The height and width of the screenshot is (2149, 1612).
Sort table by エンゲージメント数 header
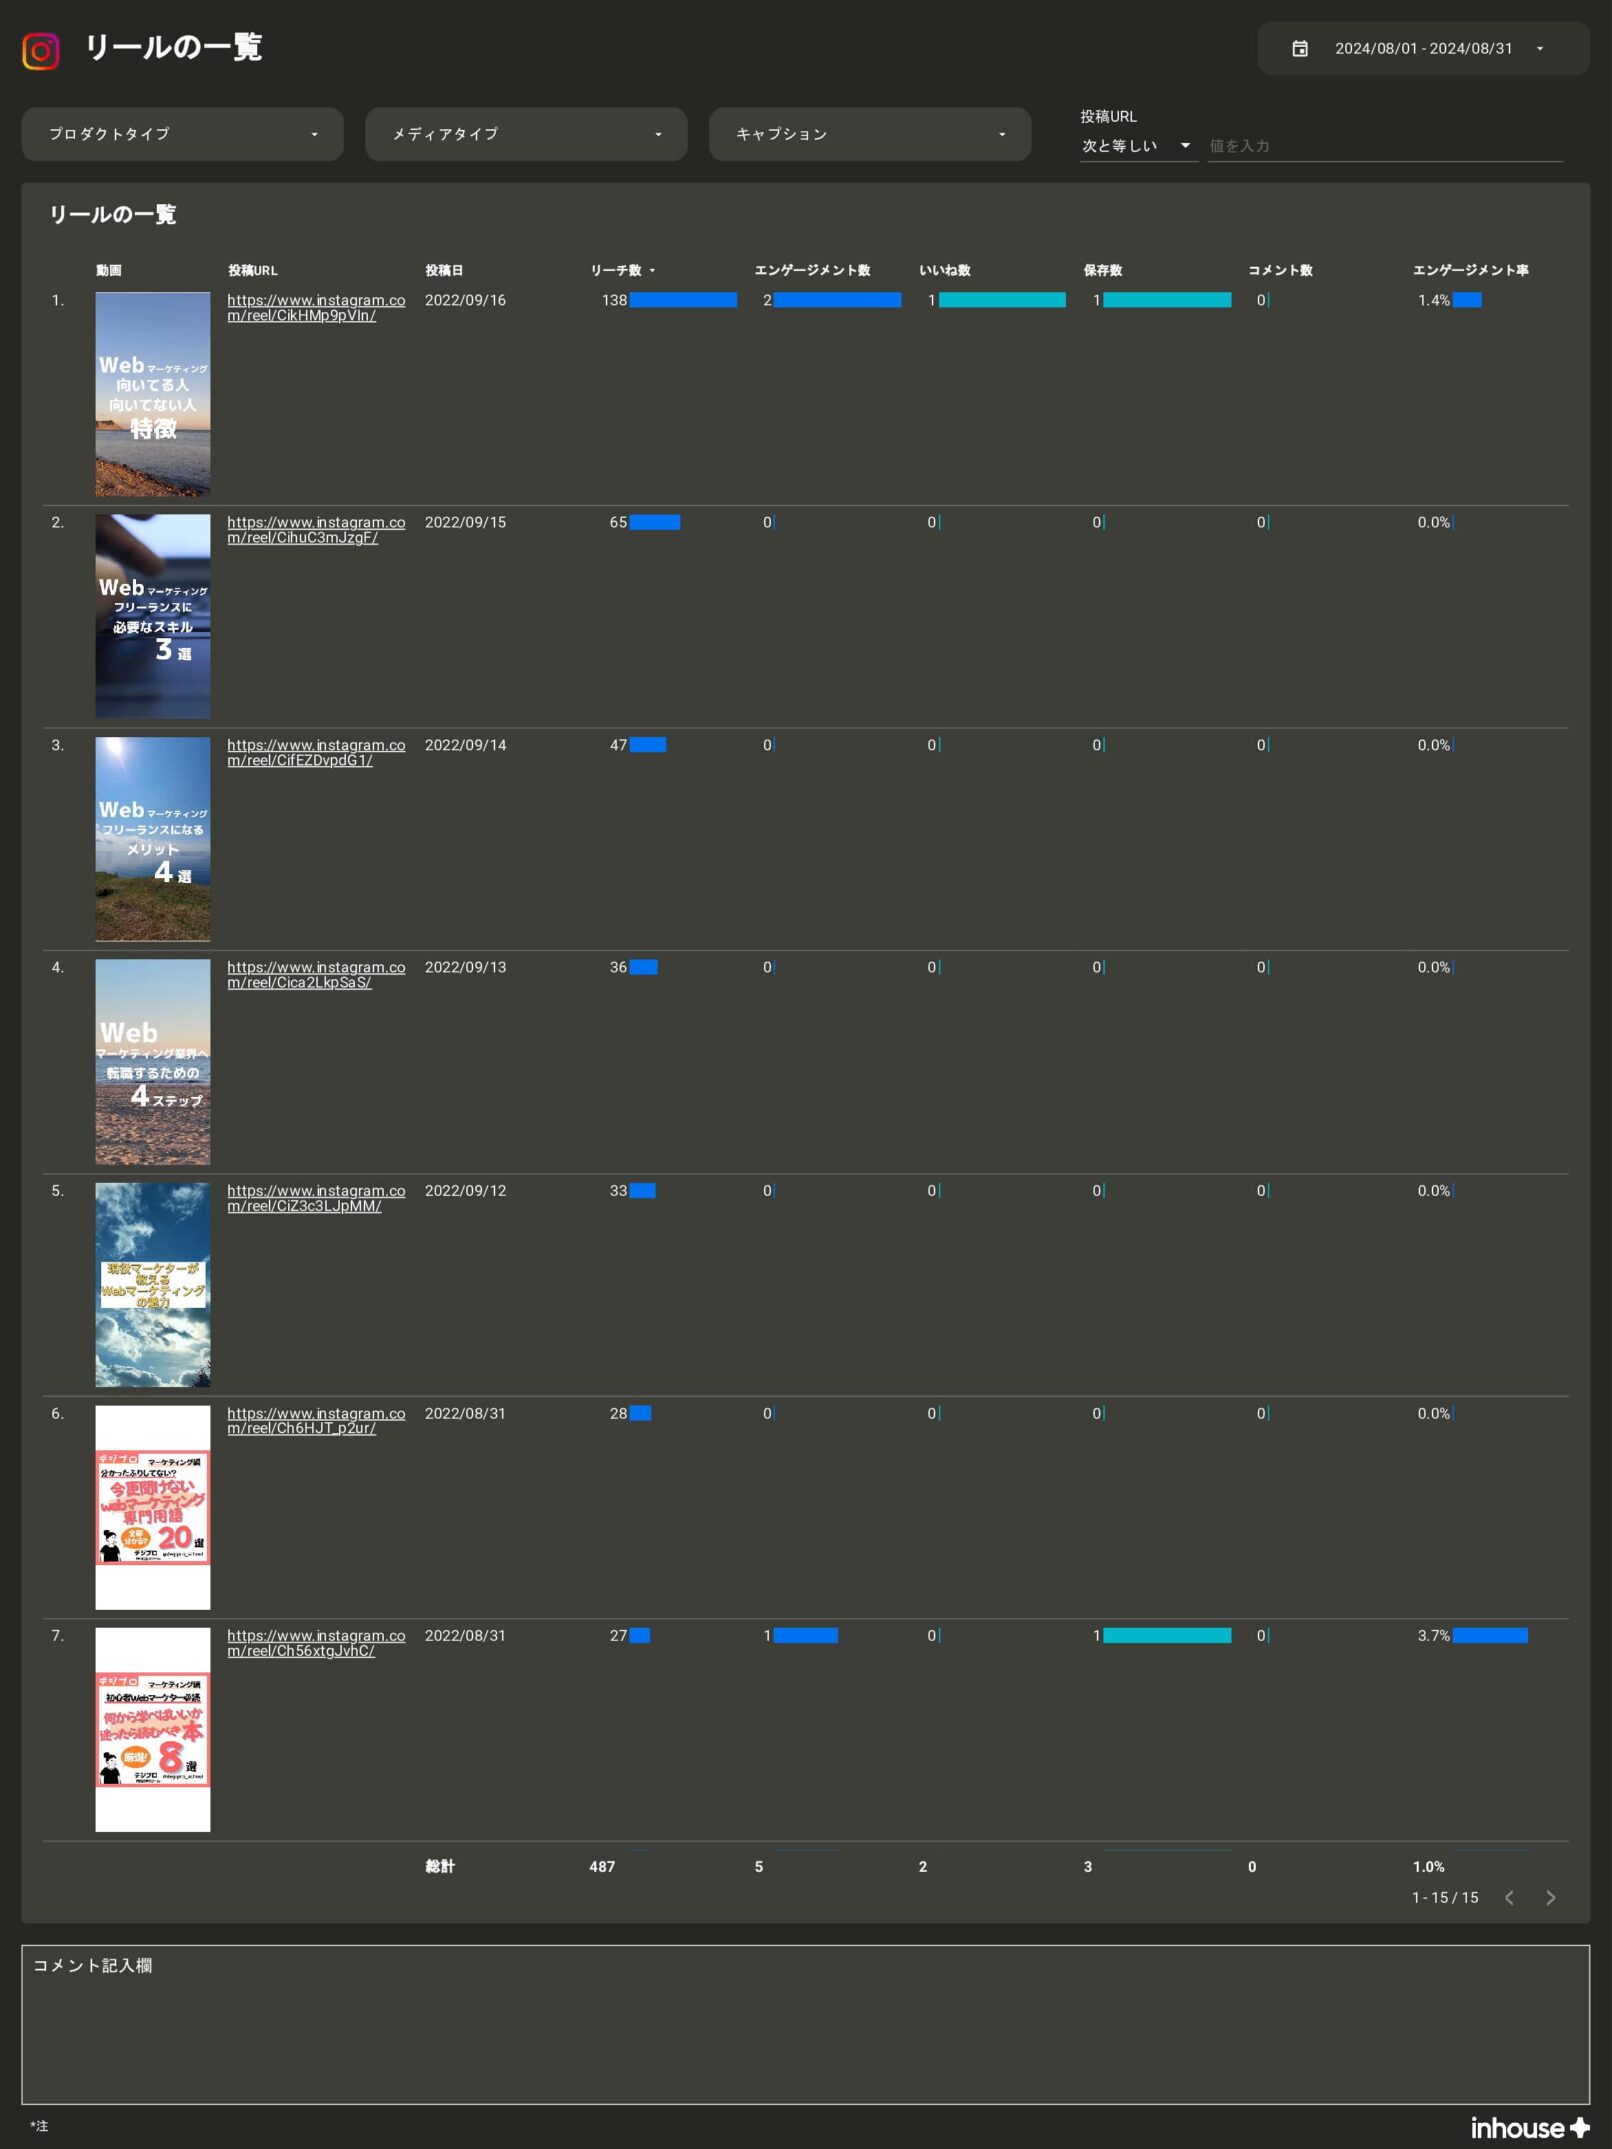point(811,271)
